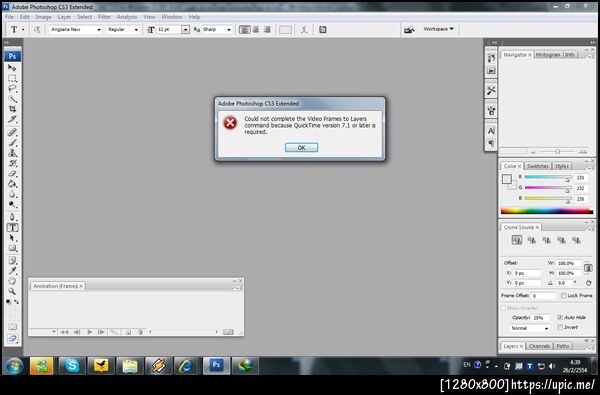Launch Bridge from the options bar
This screenshot has height=395, width=600.
409,29
